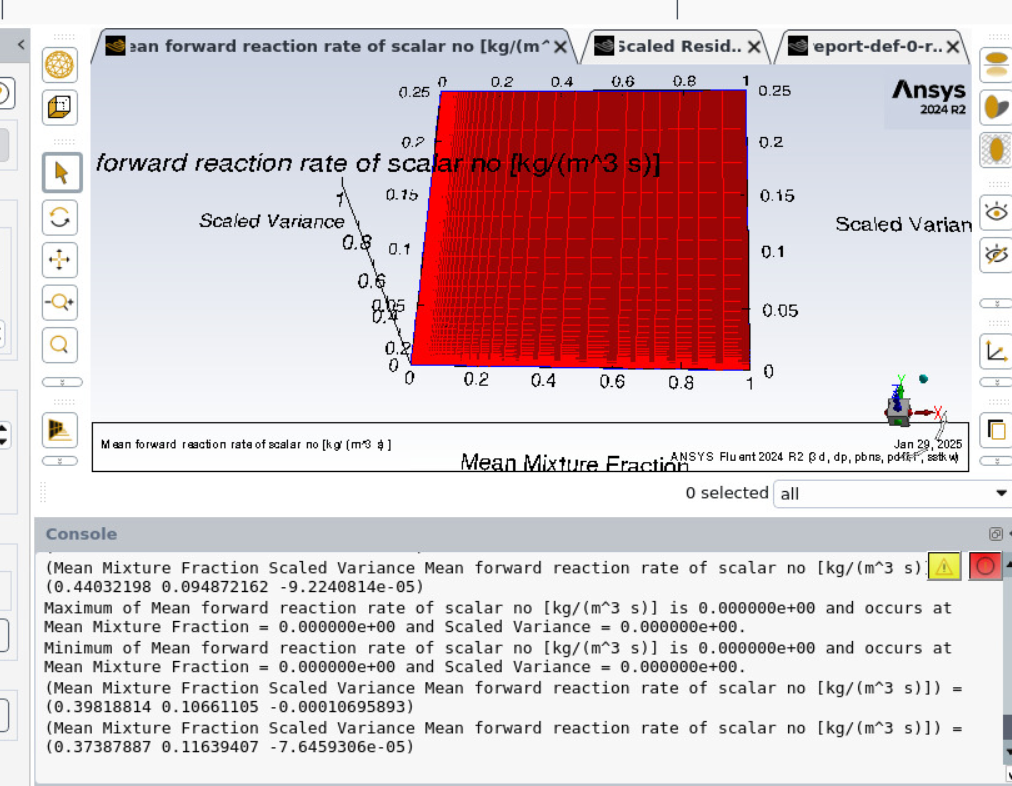Select the pointer selection tool

[x=62, y=173]
